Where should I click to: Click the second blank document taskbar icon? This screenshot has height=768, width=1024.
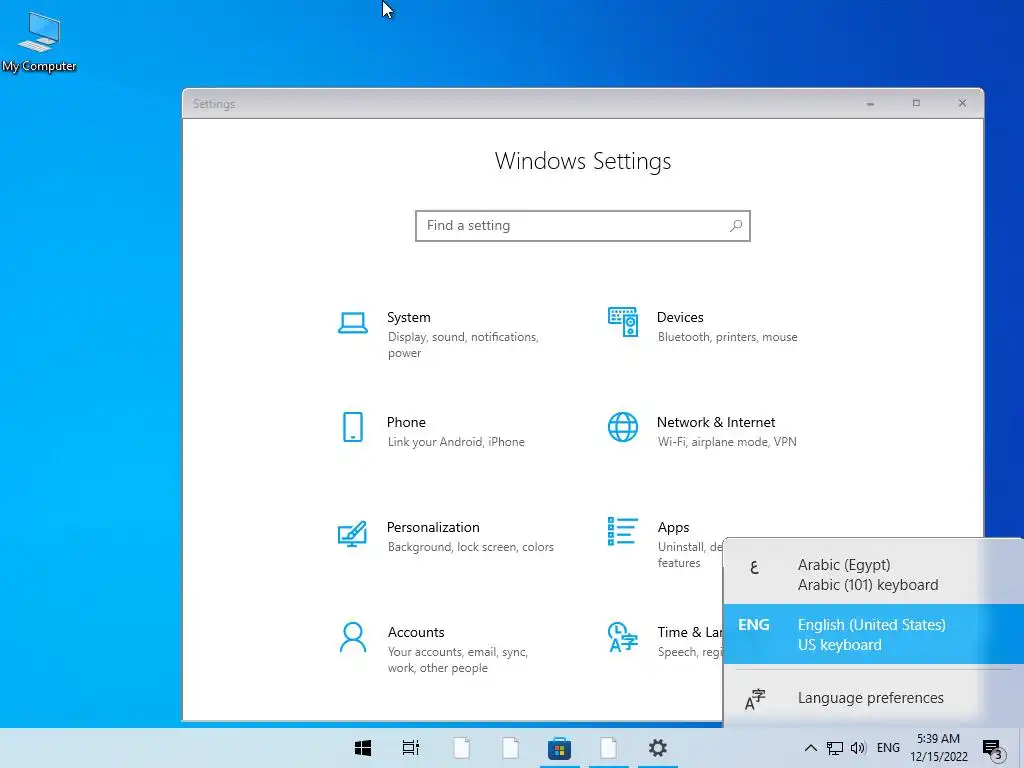click(511, 748)
